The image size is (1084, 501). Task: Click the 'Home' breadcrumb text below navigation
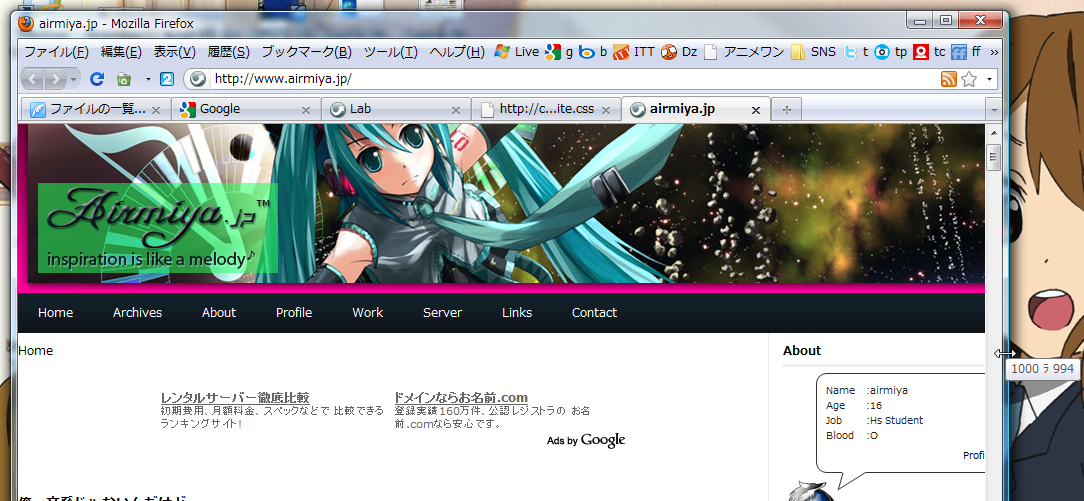pos(35,351)
